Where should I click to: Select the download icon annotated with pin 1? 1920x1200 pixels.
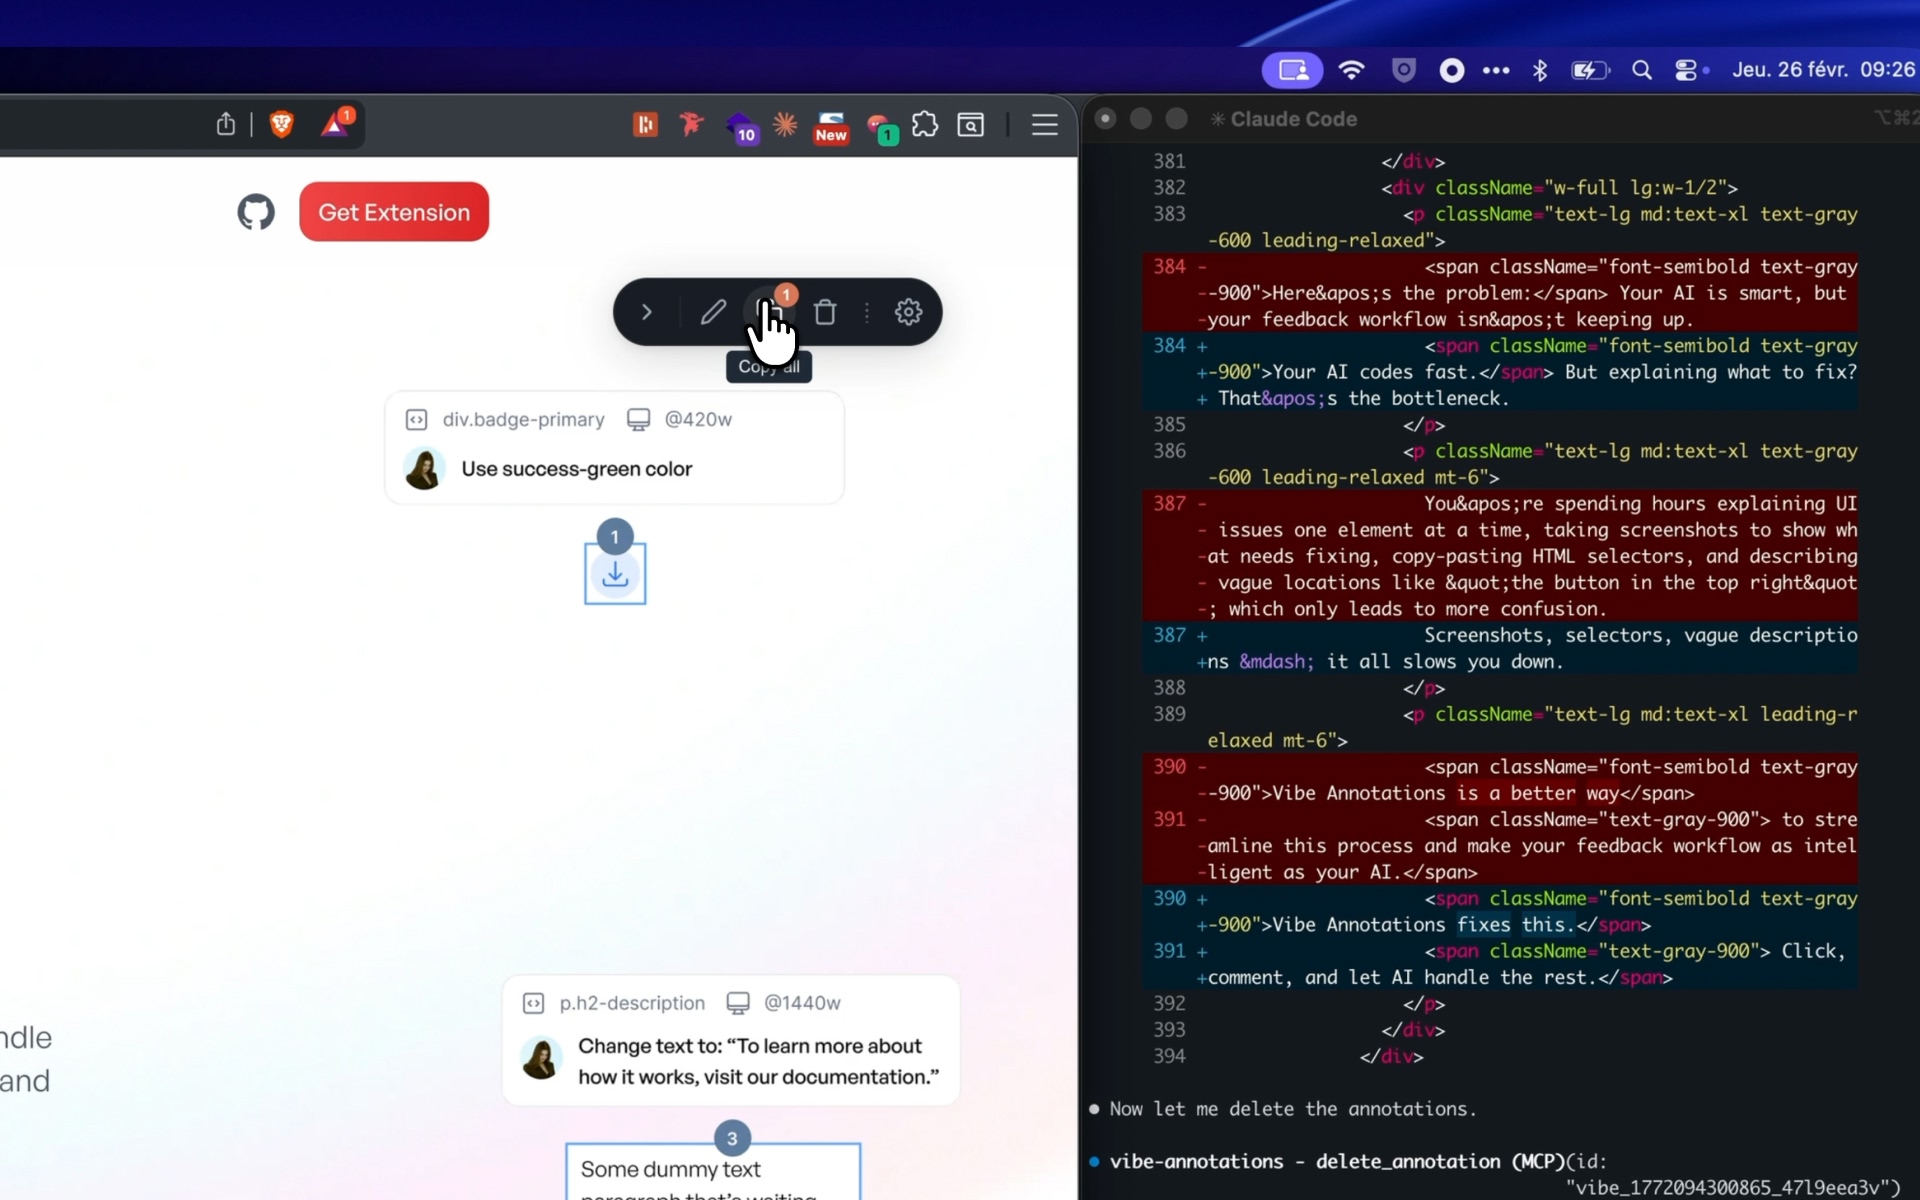pyautogui.click(x=615, y=574)
